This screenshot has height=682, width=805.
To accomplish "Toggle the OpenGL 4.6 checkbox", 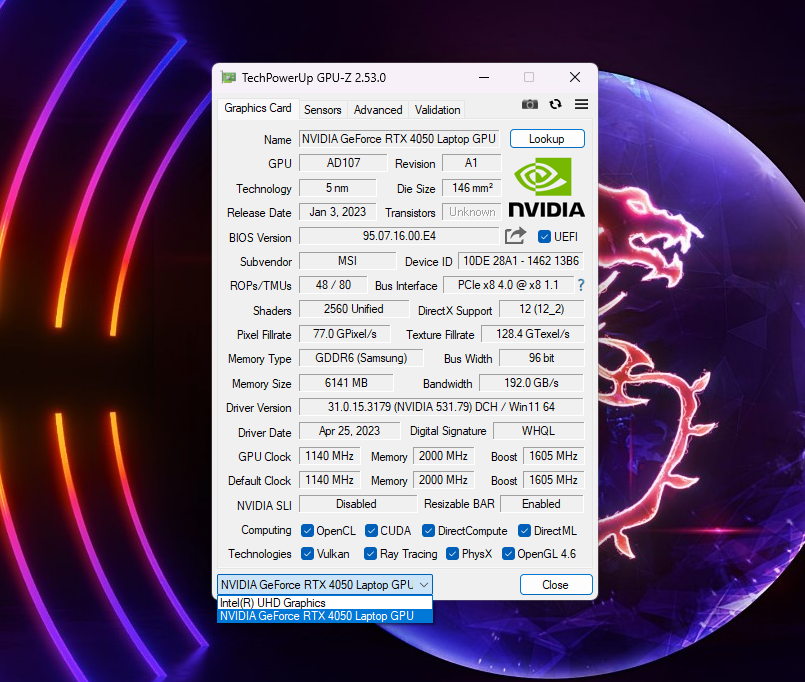I will [x=508, y=554].
